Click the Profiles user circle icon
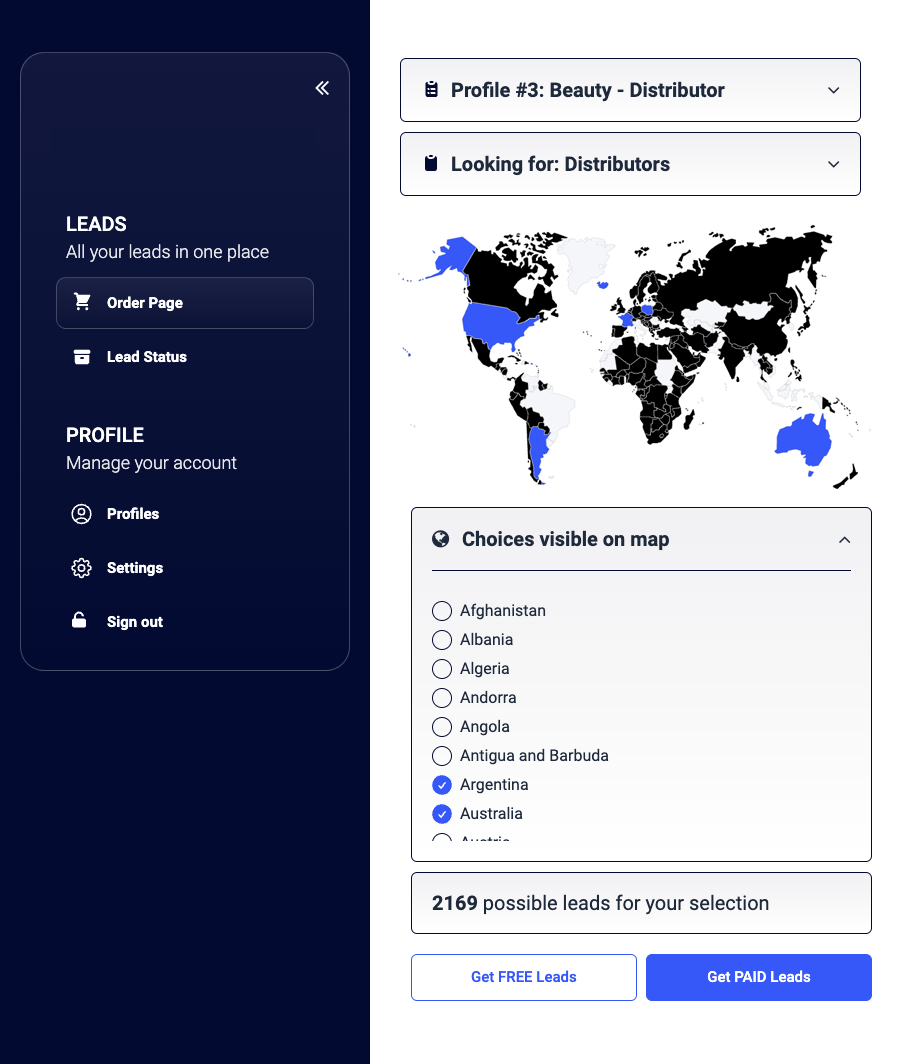 (x=82, y=514)
